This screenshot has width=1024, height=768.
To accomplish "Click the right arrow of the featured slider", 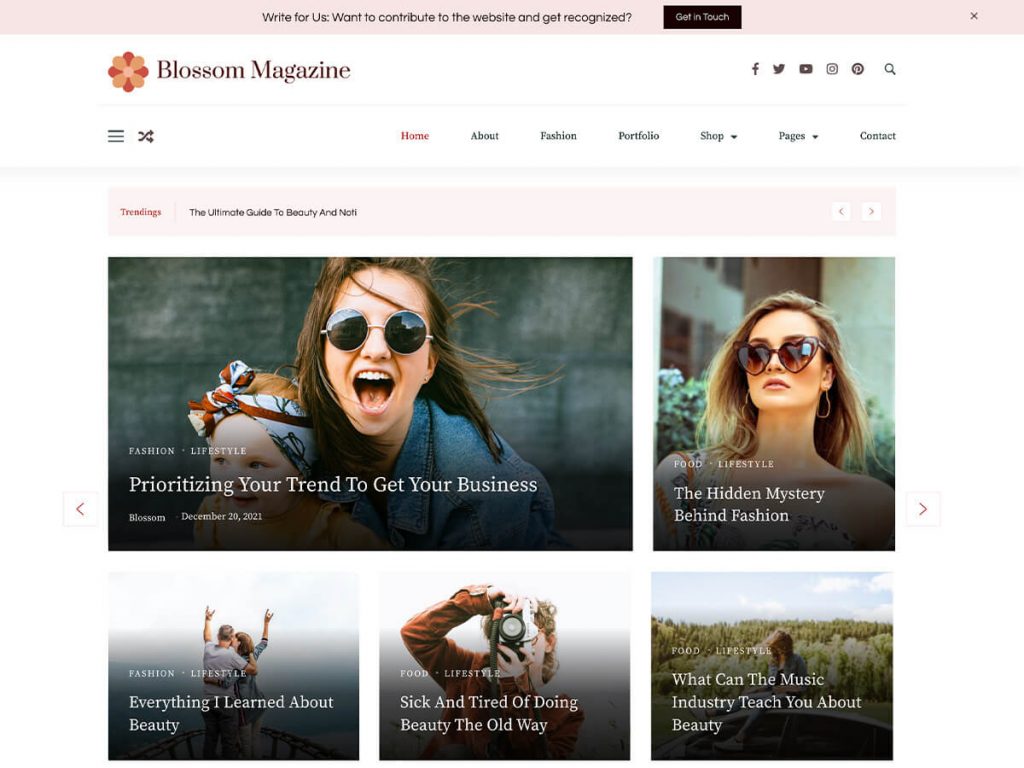I will (922, 509).
